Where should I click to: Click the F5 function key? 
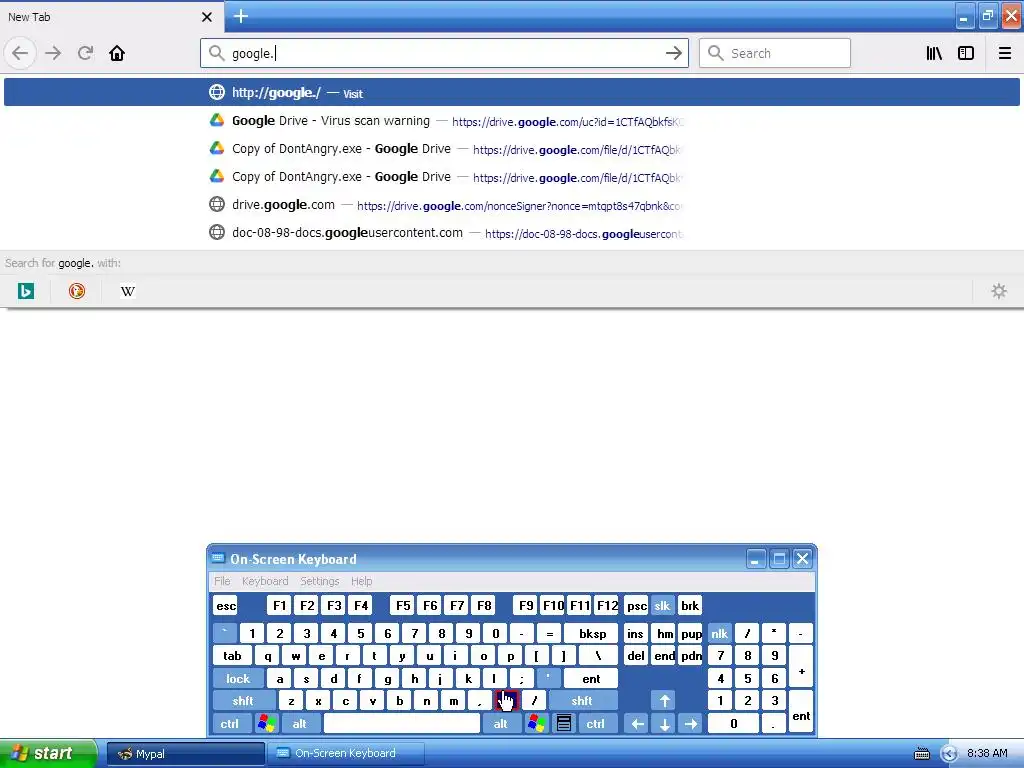[x=403, y=606]
